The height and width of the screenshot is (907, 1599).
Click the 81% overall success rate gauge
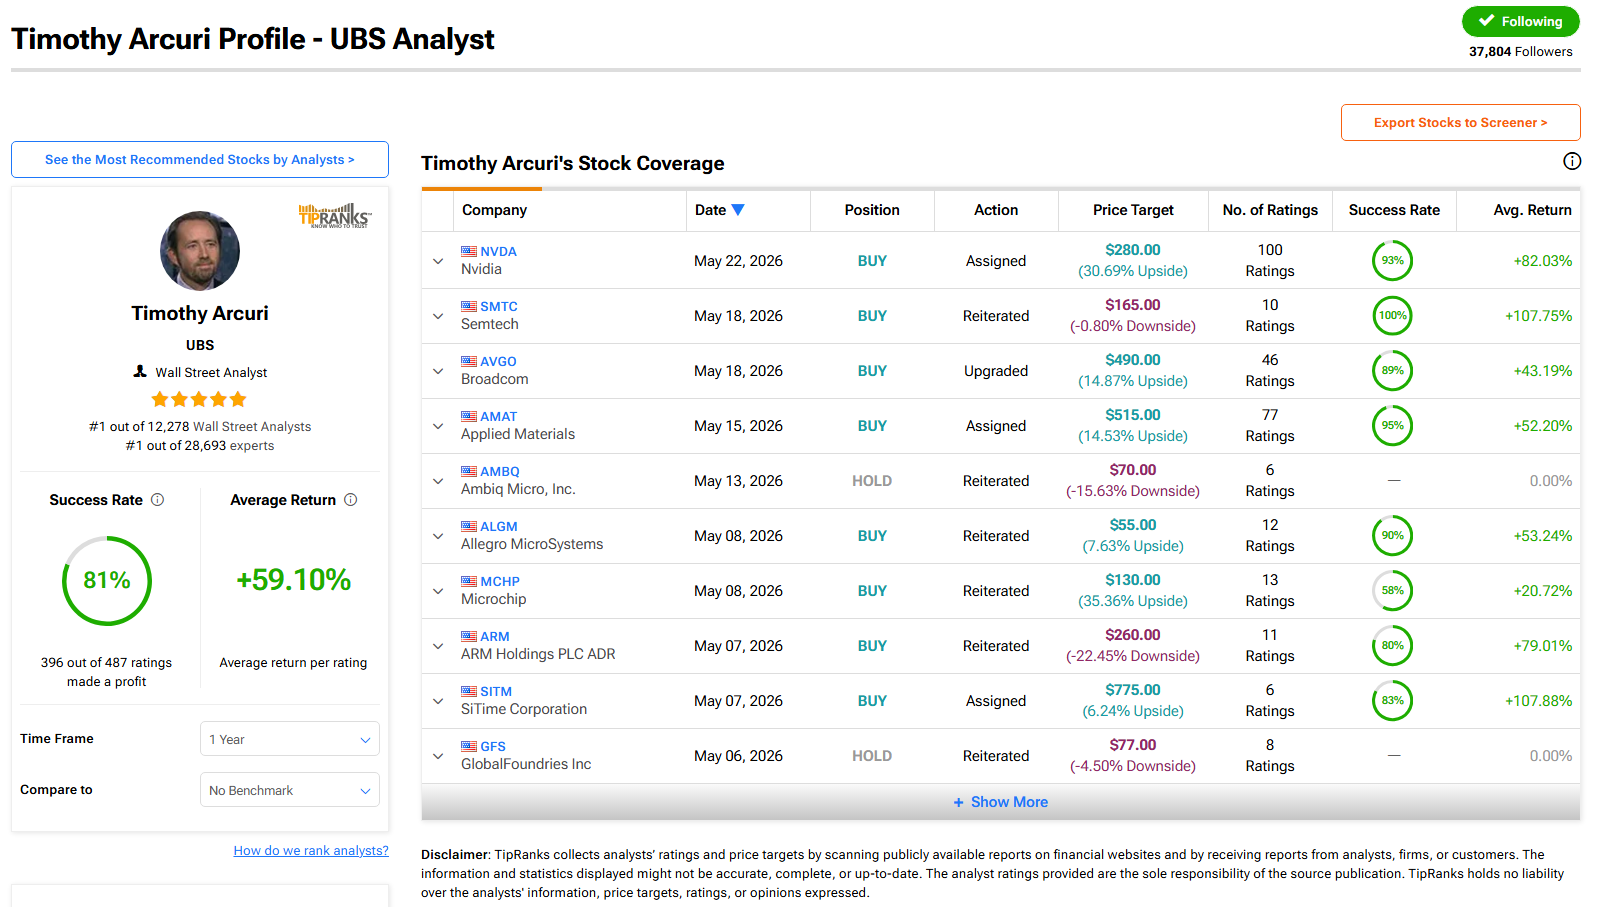[x=107, y=581]
